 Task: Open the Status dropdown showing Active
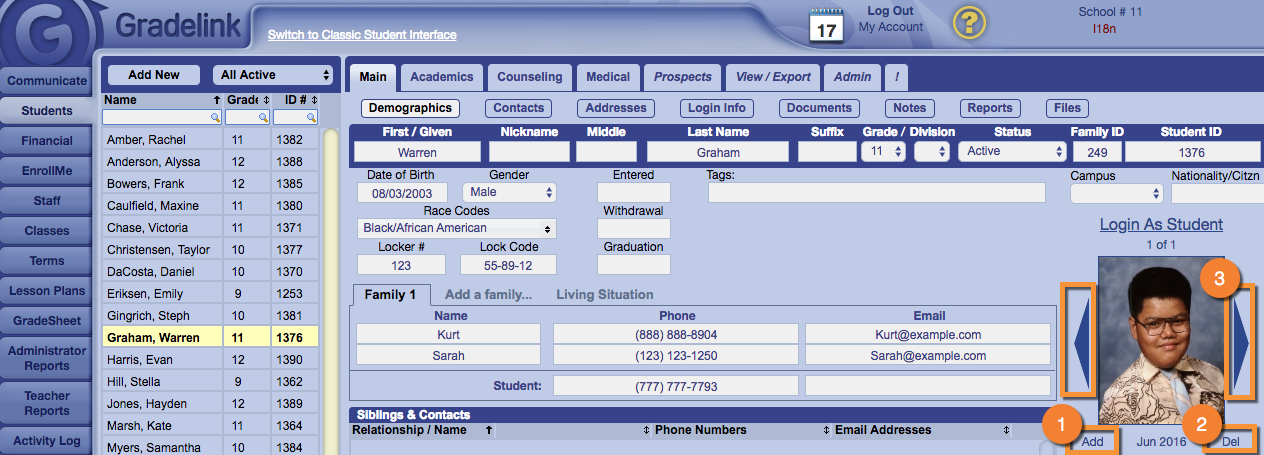1012,152
